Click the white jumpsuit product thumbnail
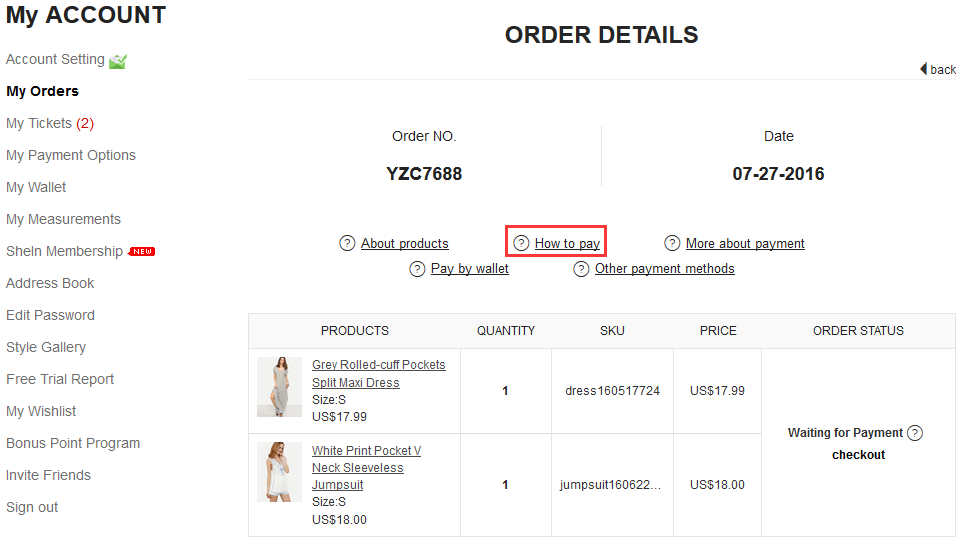The width and height of the screenshot is (960, 541). (279, 472)
